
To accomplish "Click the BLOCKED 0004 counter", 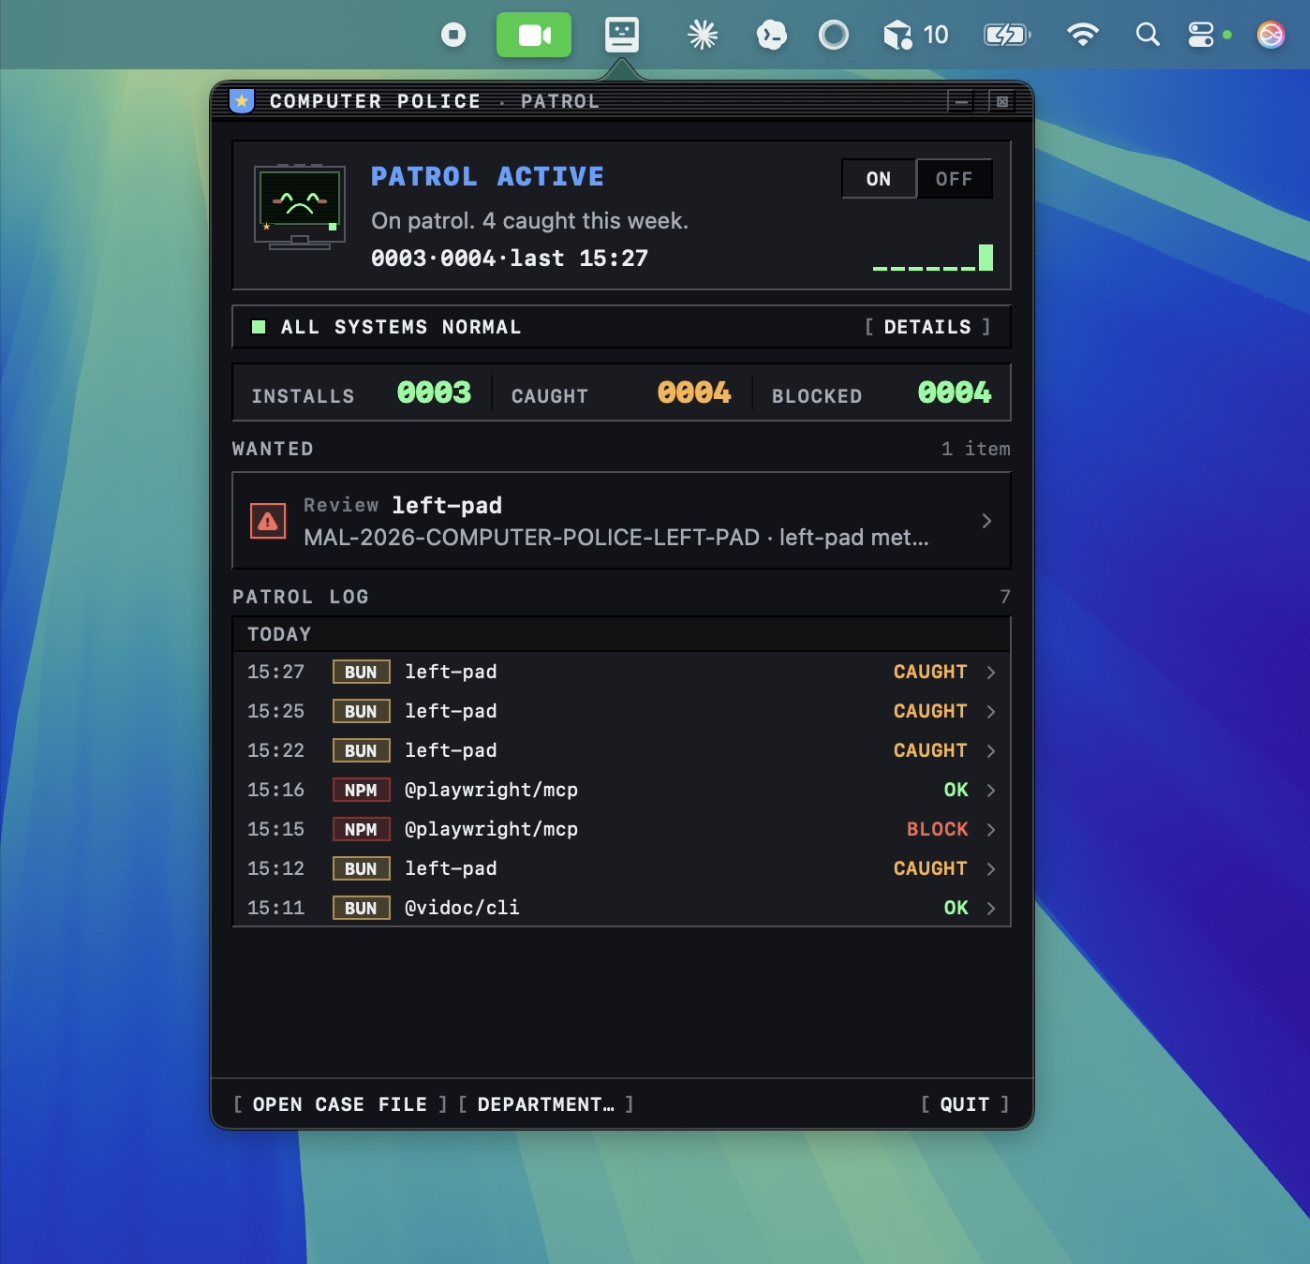I will [881, 393].
